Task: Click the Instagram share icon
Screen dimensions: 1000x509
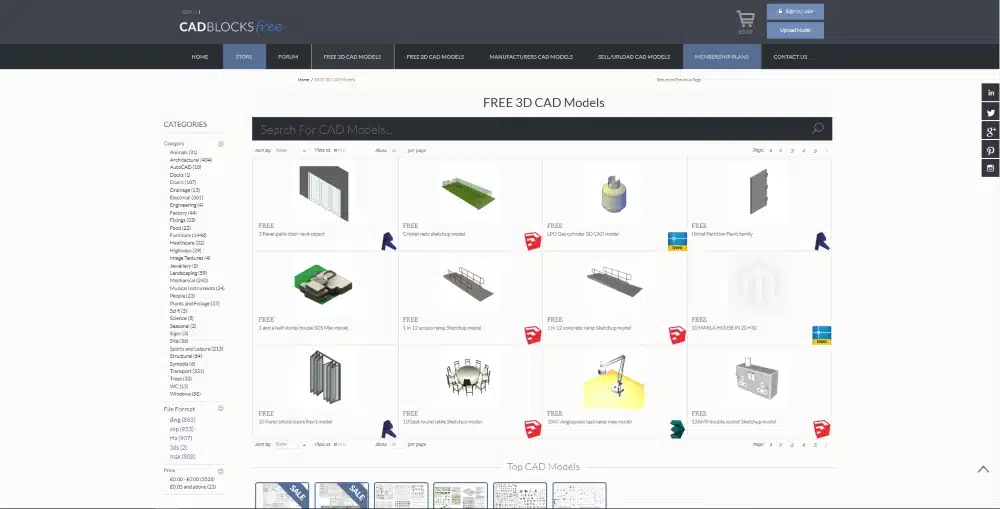Action: tap(990, 168)
